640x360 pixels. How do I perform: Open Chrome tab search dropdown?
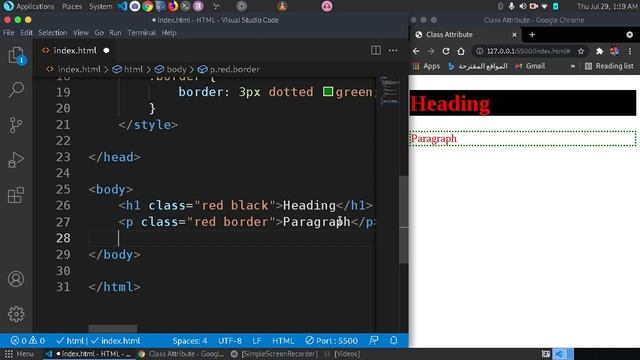[629, 35]
